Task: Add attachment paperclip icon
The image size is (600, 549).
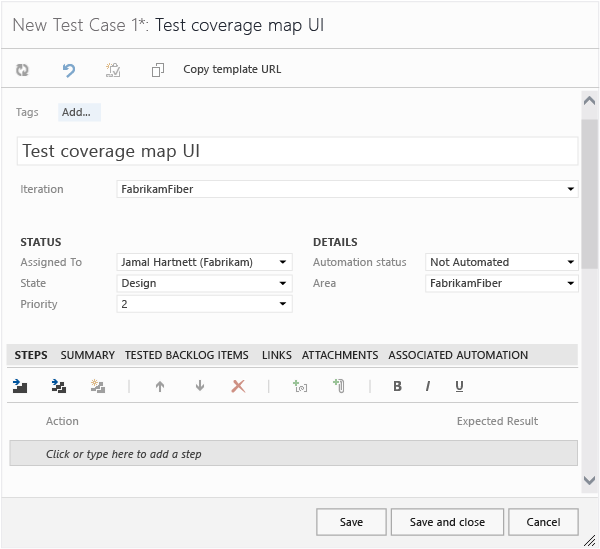Action: tap(339, 386)
